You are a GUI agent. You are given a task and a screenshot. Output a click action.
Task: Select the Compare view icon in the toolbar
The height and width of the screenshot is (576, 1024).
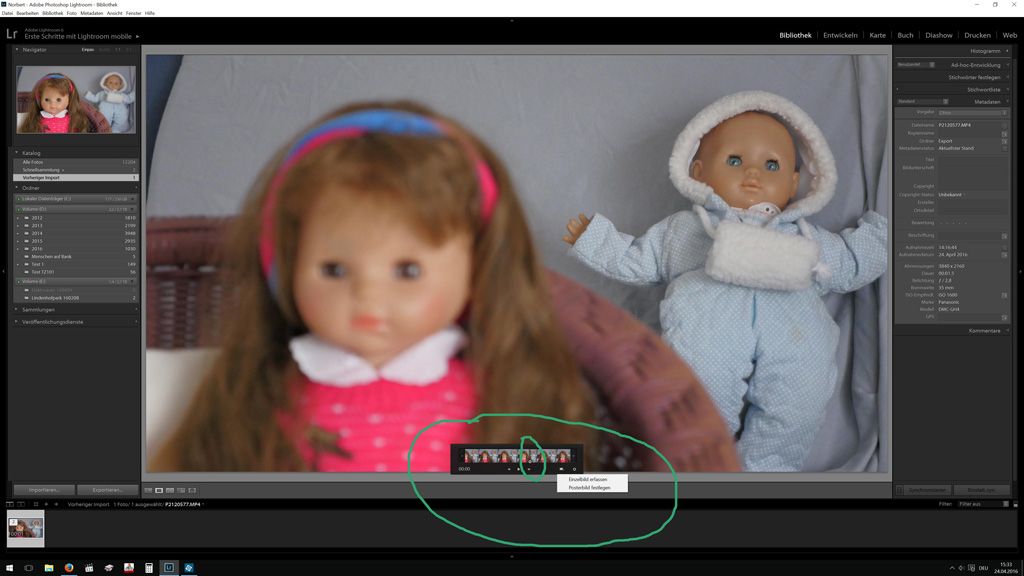[x=170, y=490]
